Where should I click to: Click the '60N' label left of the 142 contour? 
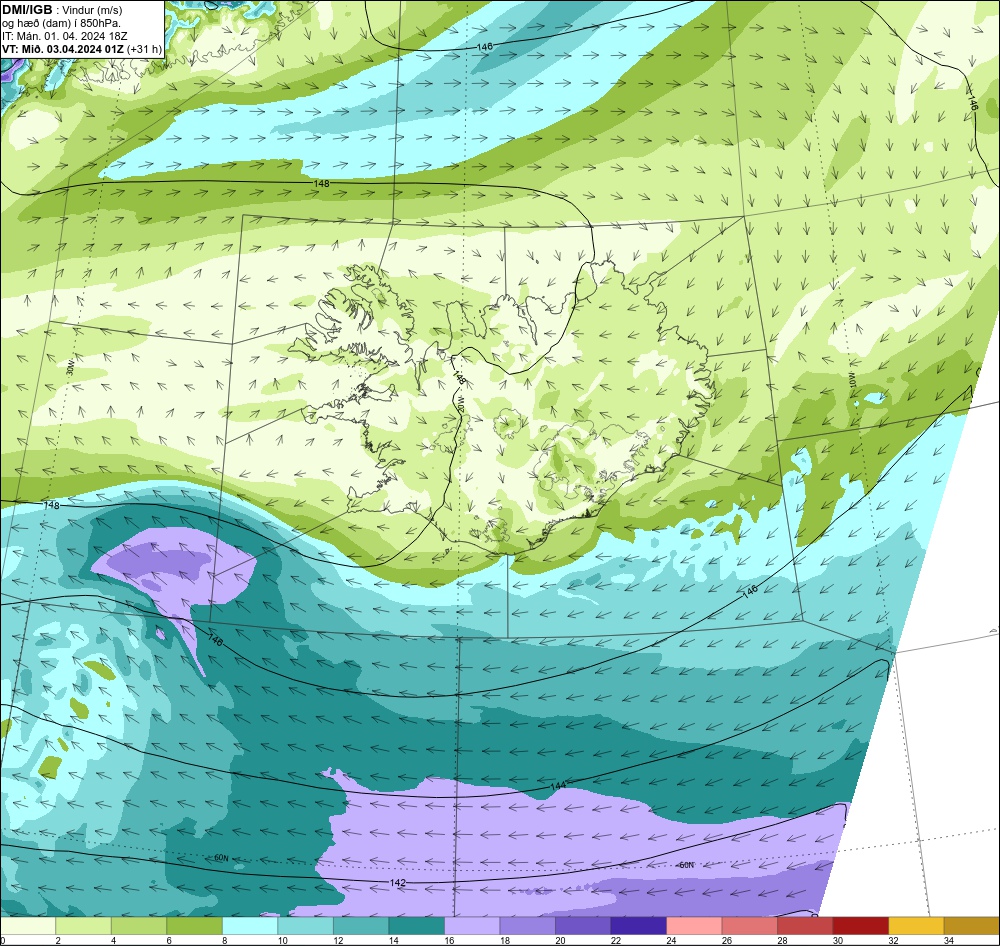(x=221, y=858)
